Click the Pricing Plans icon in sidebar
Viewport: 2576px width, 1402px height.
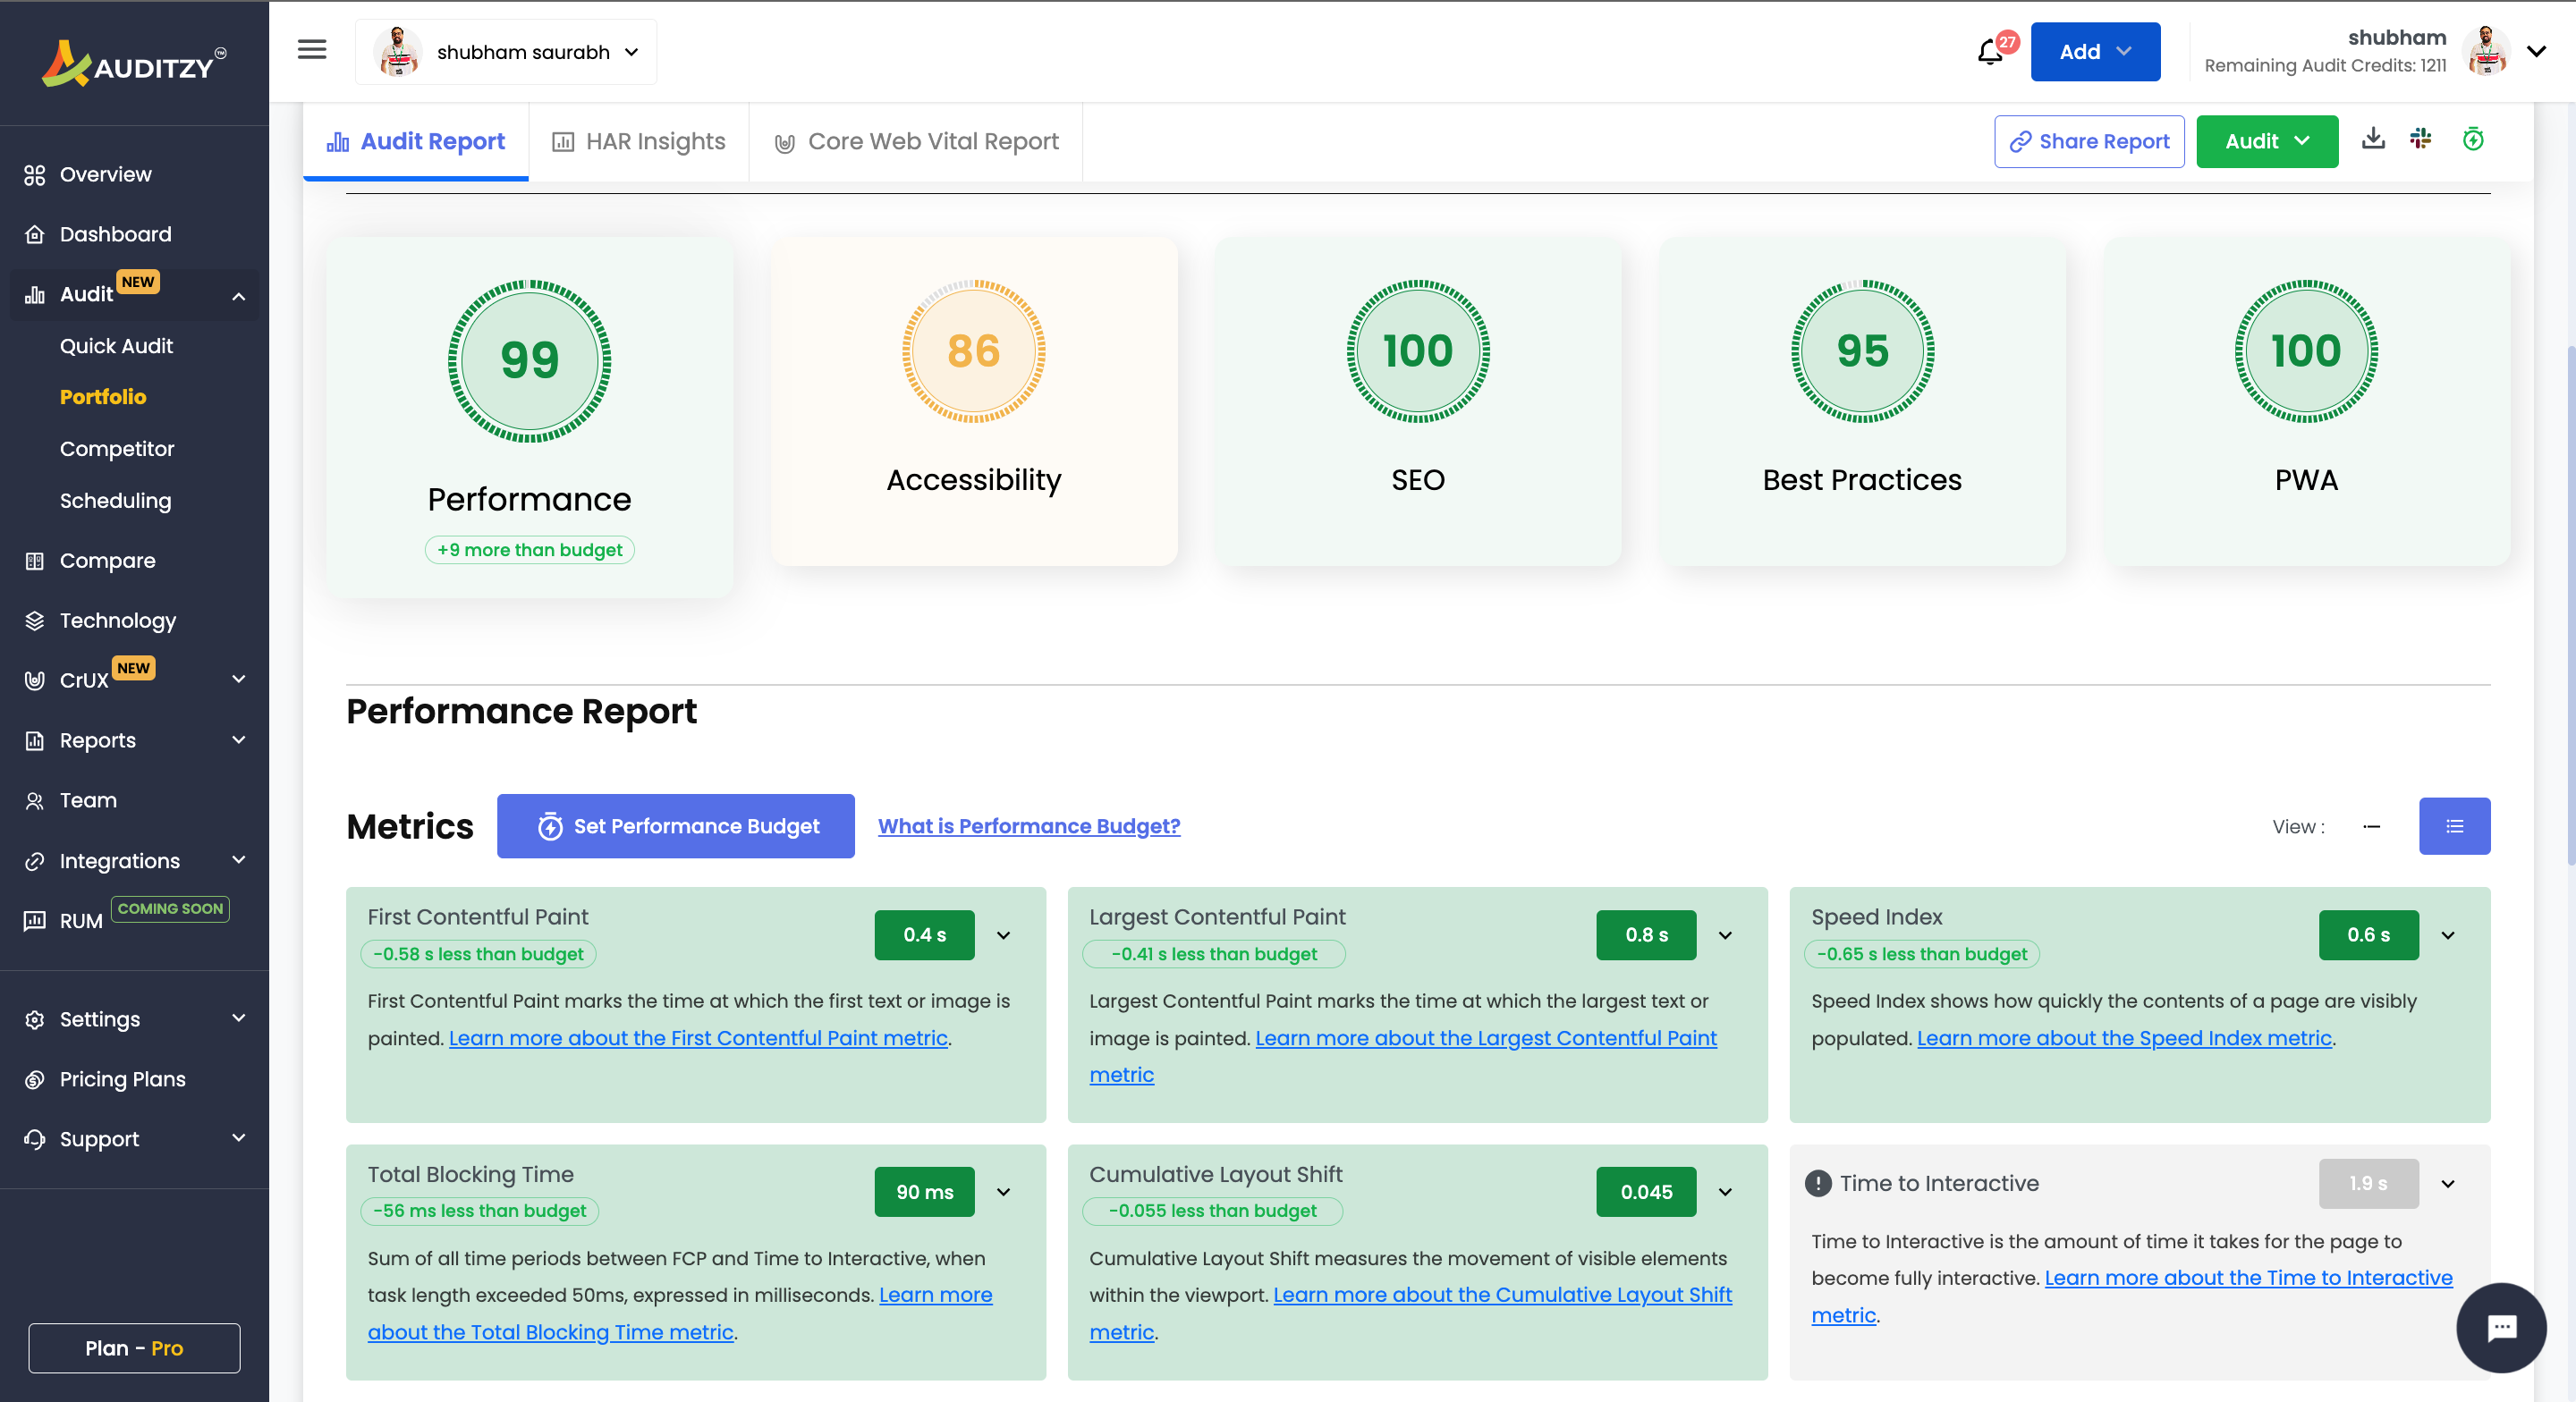click(x=35, y=1080)
